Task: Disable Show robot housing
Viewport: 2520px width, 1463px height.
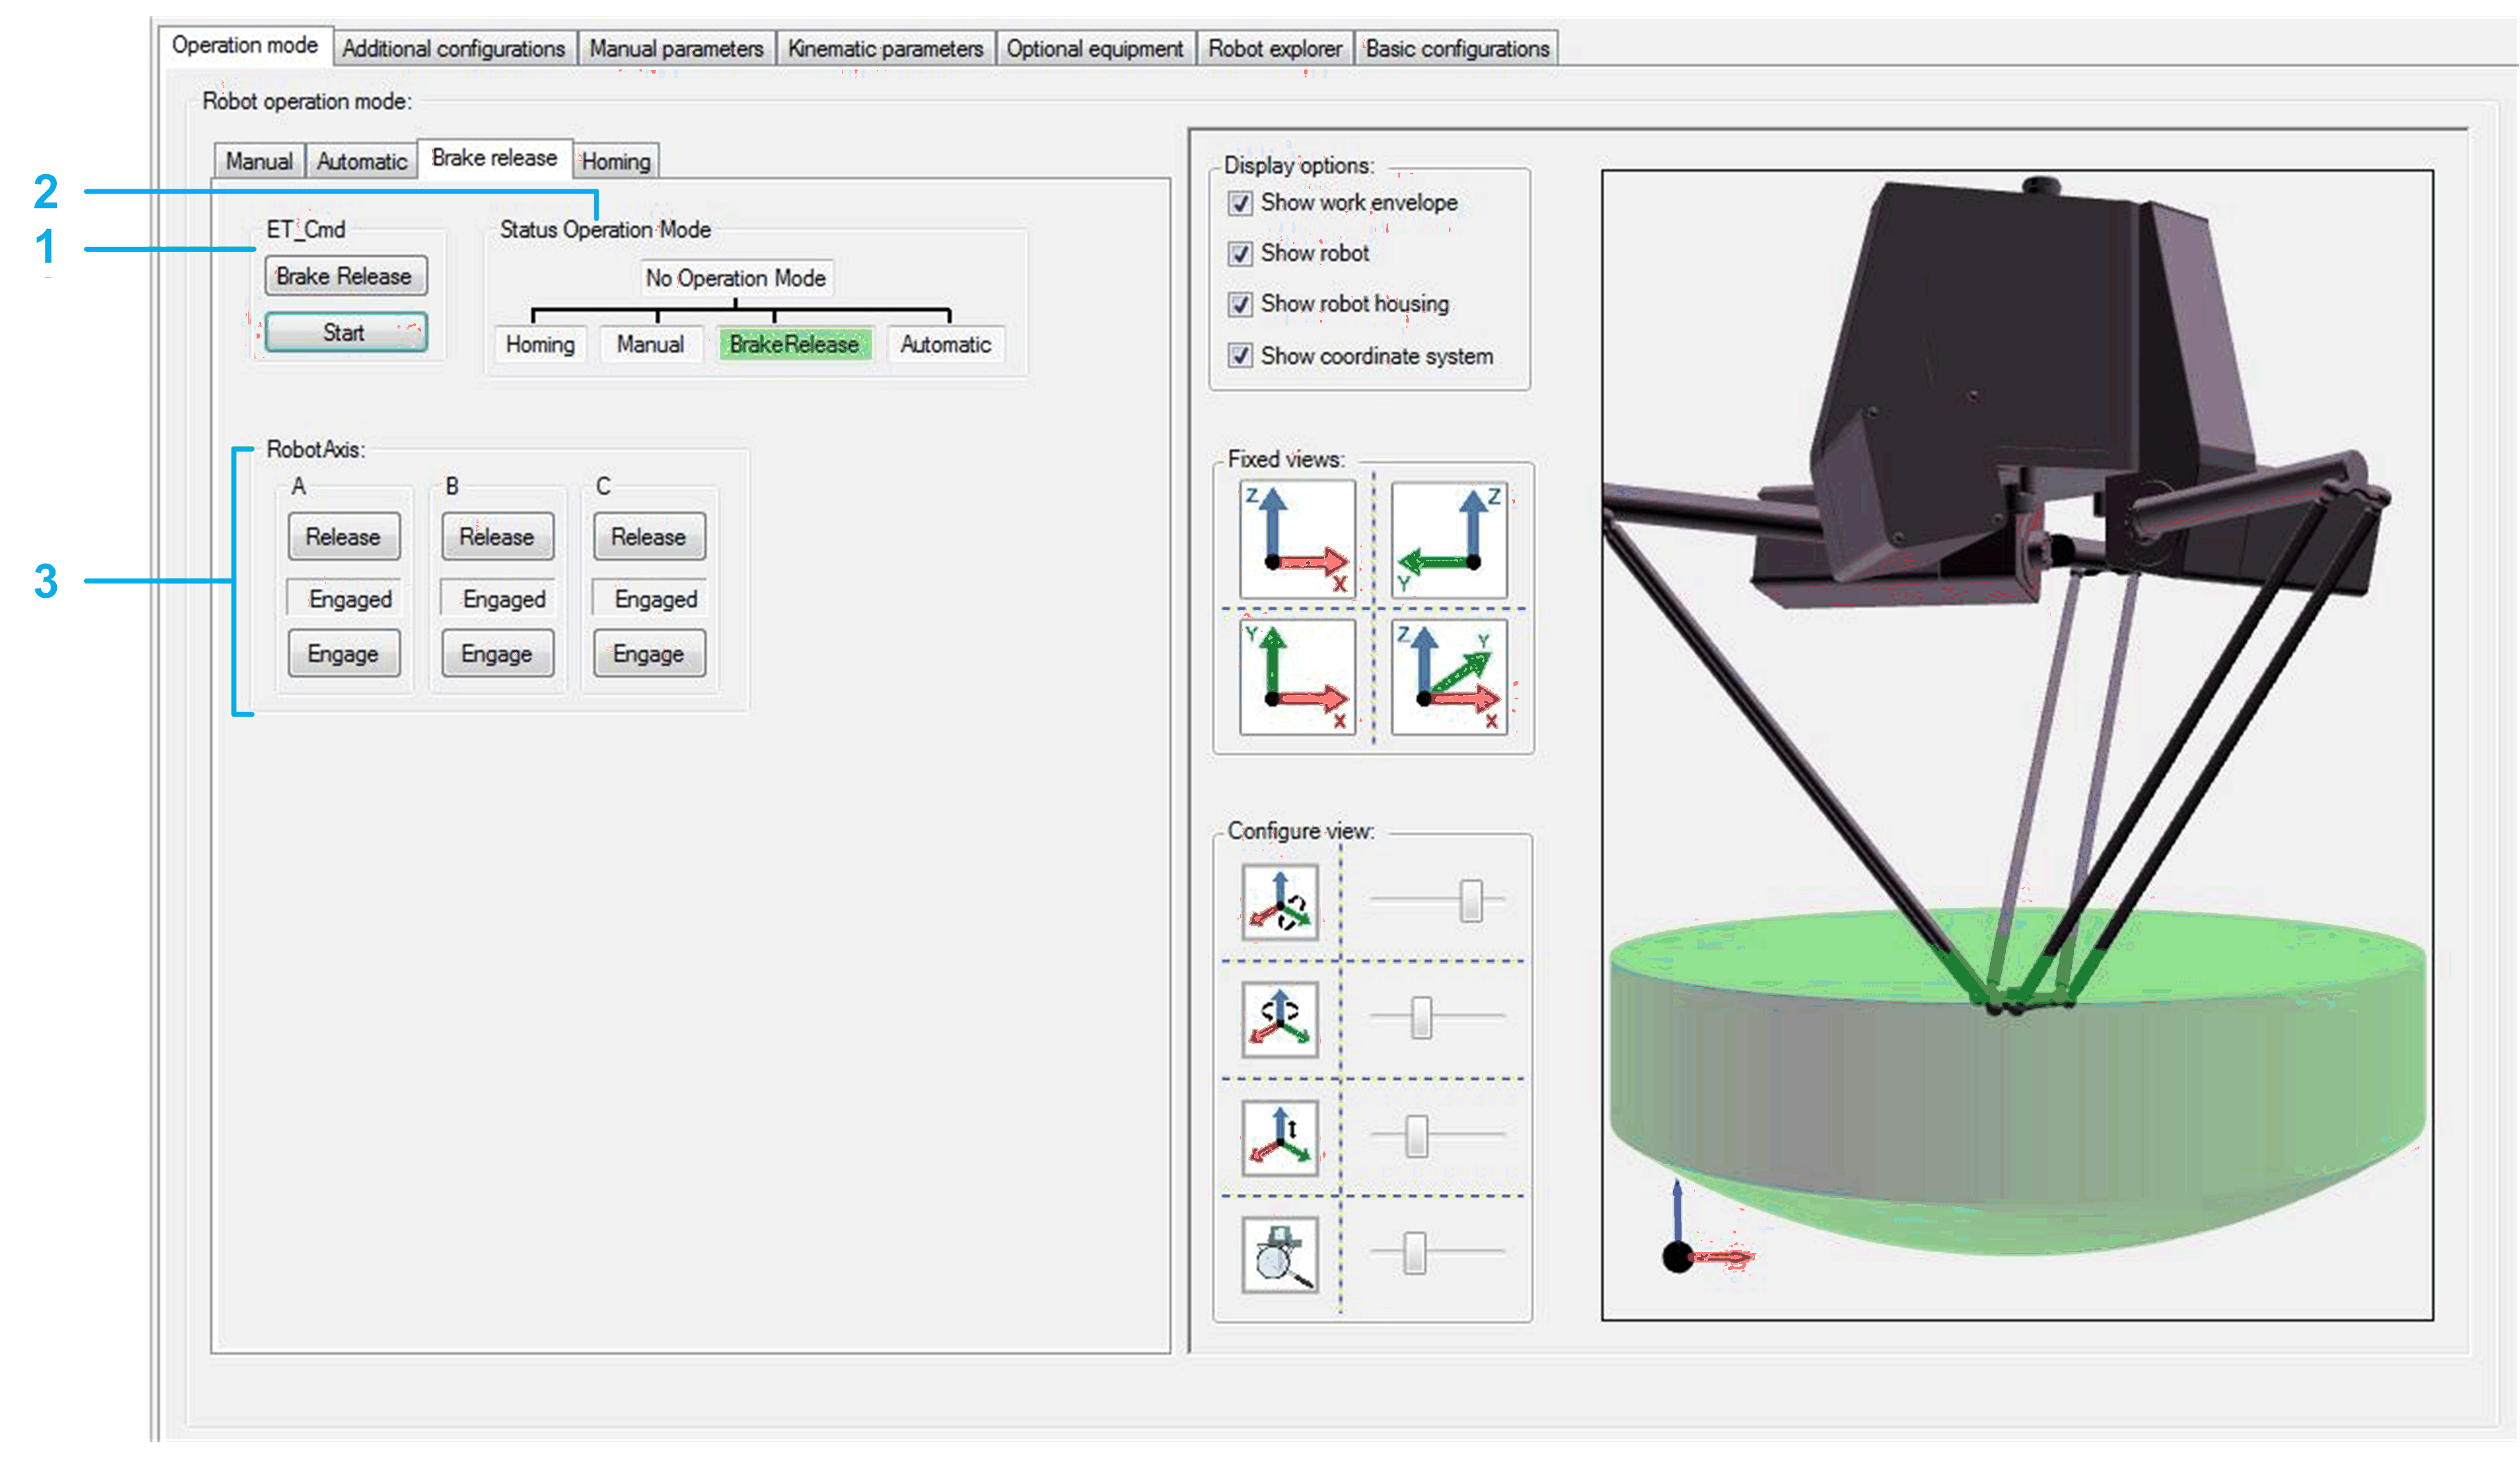Action: tap(1240, 304)
